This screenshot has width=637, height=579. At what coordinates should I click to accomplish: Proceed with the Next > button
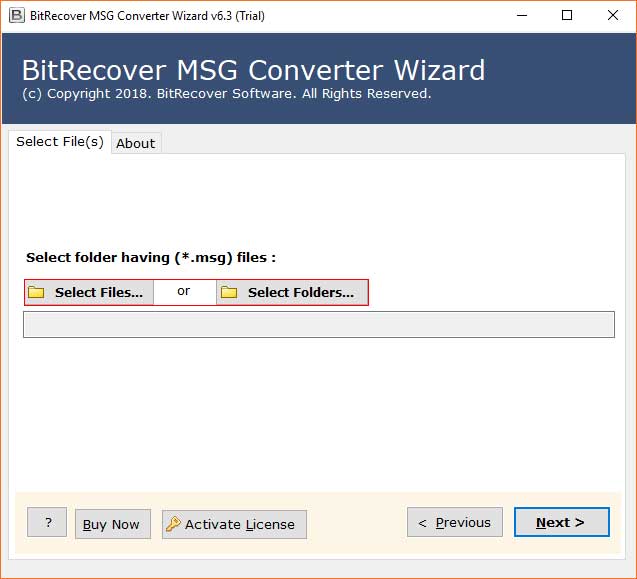point(562,522)
